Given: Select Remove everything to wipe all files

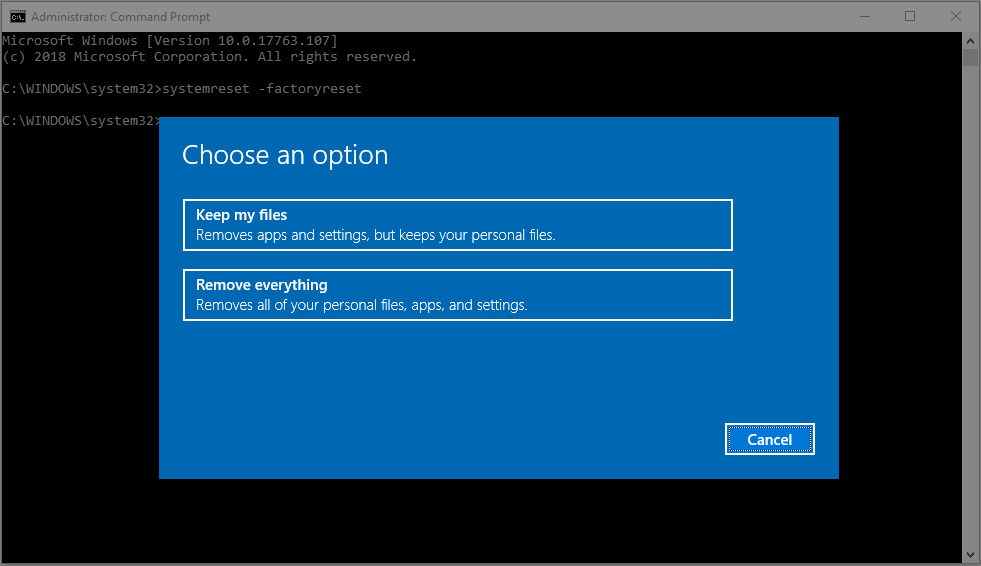Looking at the screenshot, I should point(458,295).
